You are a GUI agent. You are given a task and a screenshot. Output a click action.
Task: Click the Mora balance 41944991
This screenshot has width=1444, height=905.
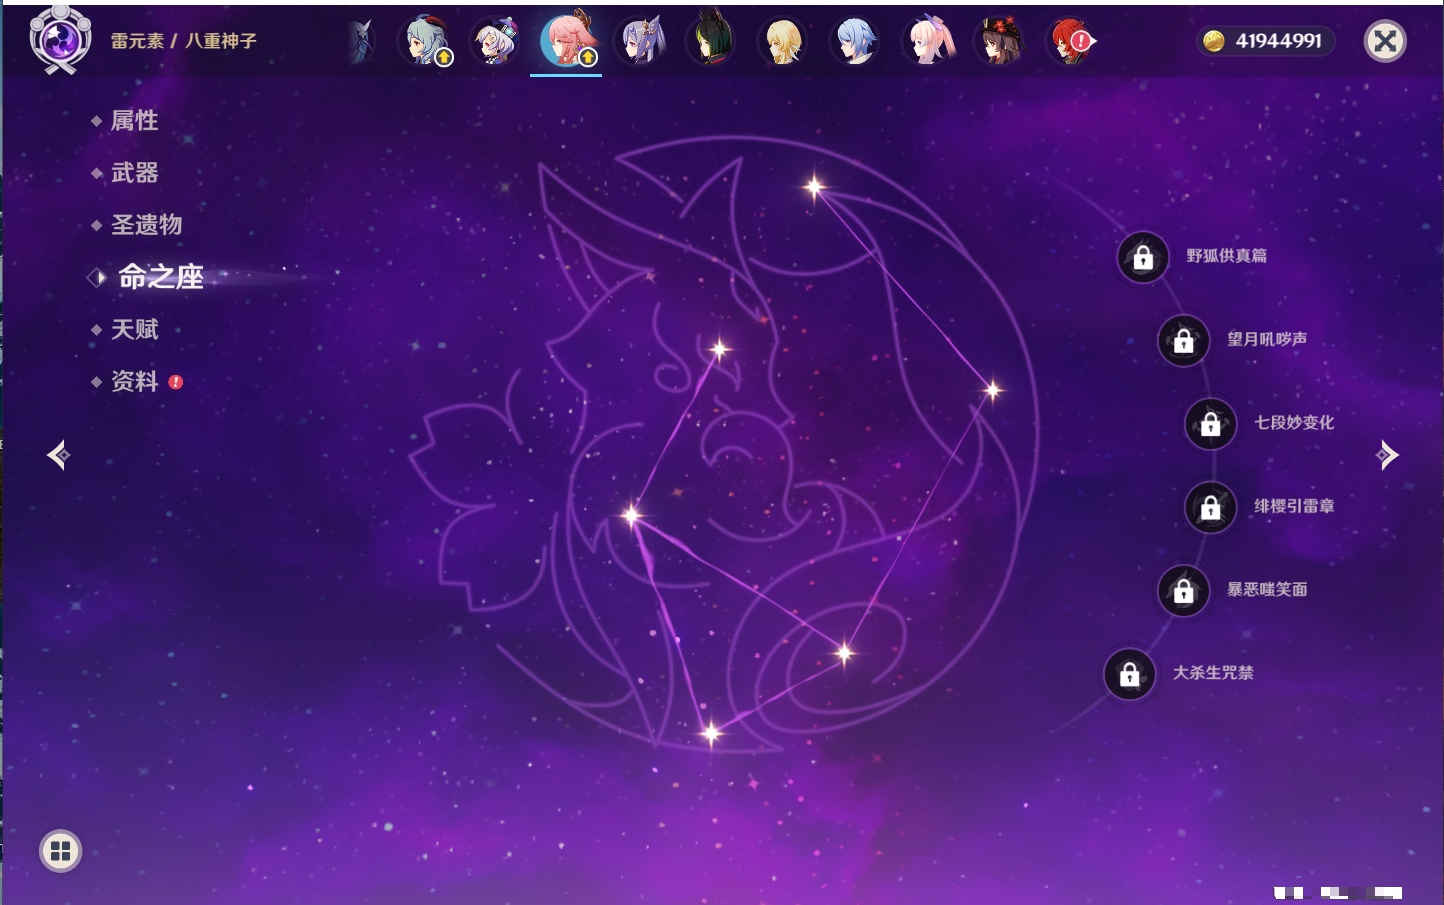tap(1279, 41)
